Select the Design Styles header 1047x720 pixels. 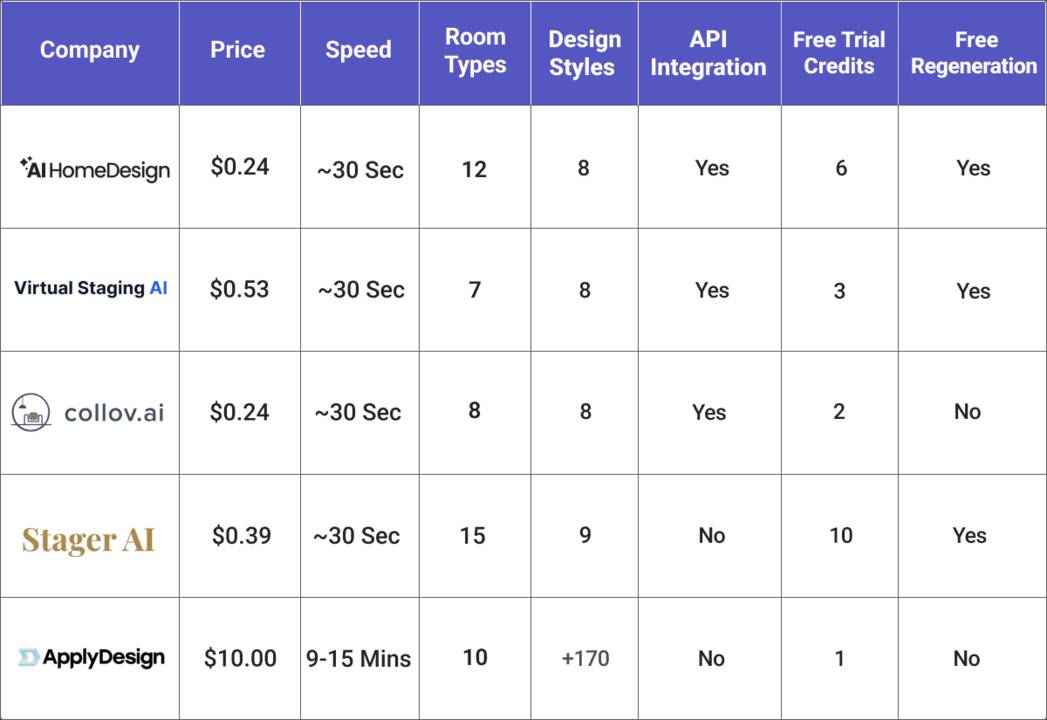(x=584, y=53)
